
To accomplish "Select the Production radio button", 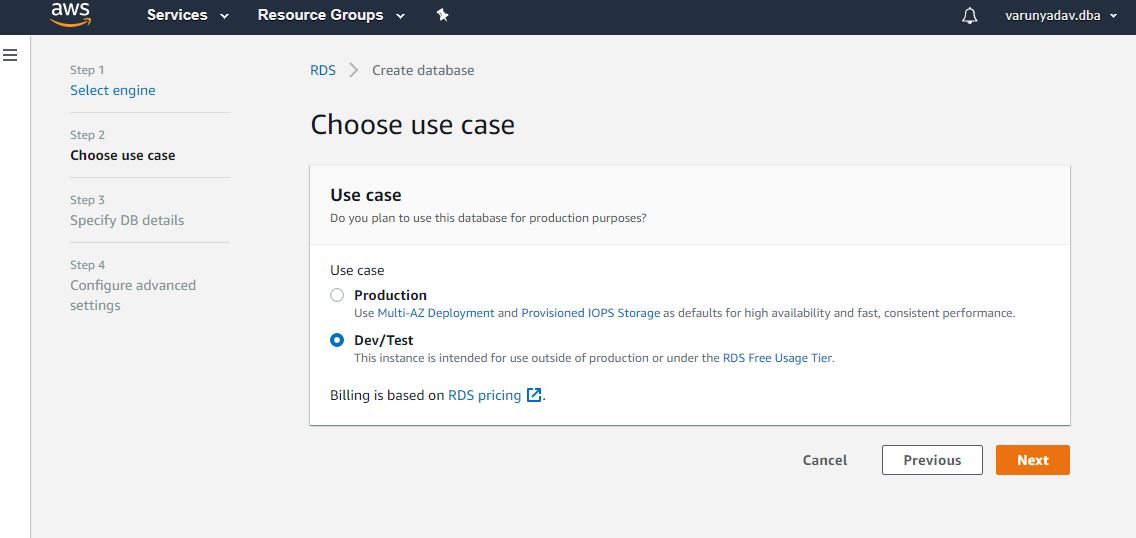I will [337, 295].
